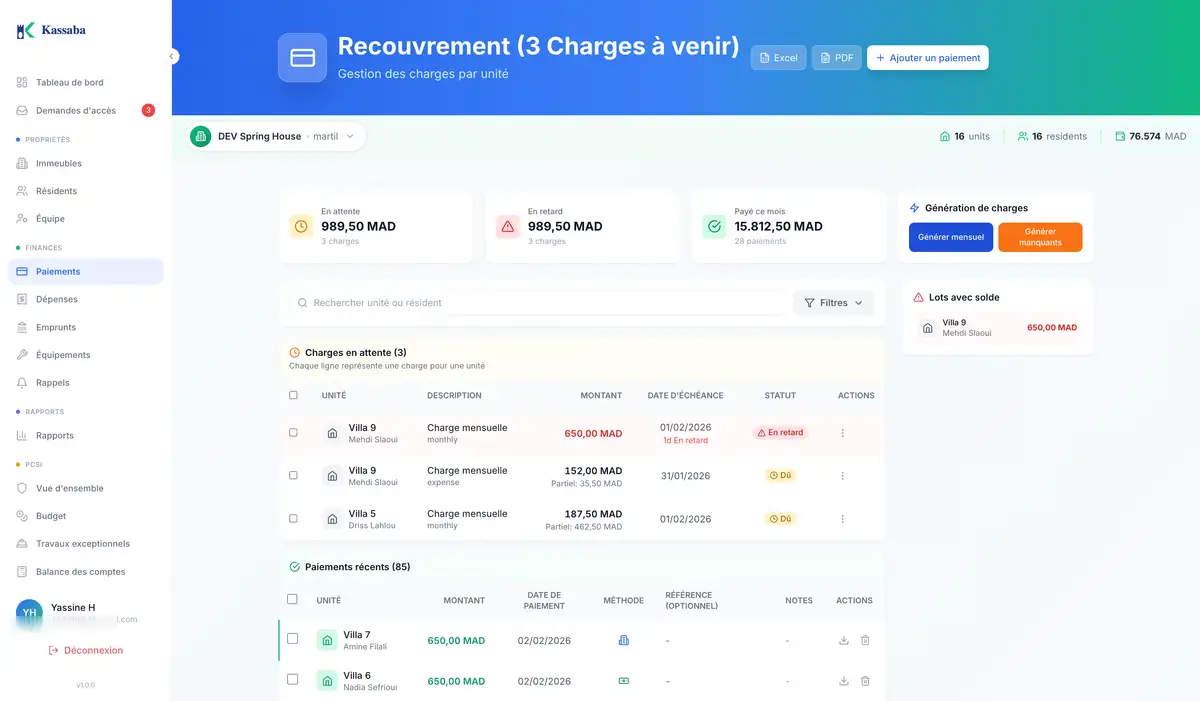Focus the Rechercher unité ou résident field
Viewport: 1200px width, 701px height.
(x=538, y=303)
